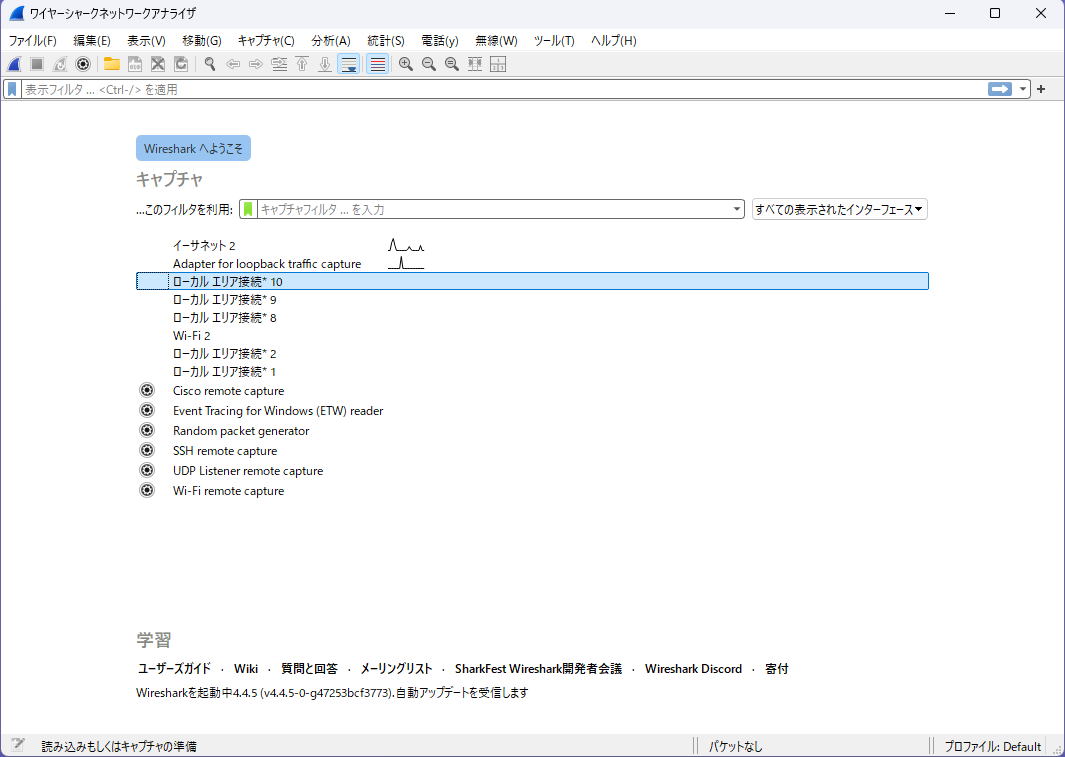Screen dimensions: 1065x757
Task: Click the zoom in magnifier icon
Action: 405,64
